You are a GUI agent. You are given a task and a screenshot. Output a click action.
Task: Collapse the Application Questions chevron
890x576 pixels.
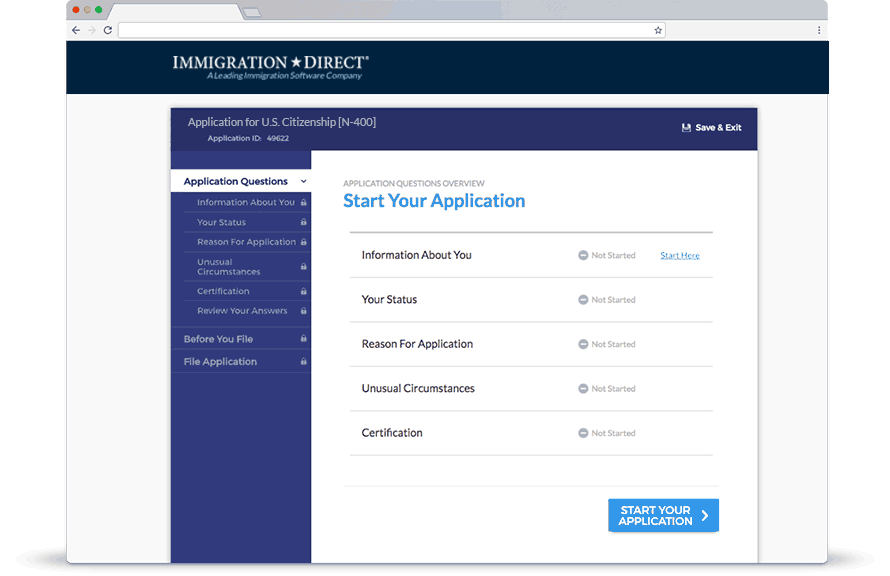pyautogui.click(x=304, y=182)
